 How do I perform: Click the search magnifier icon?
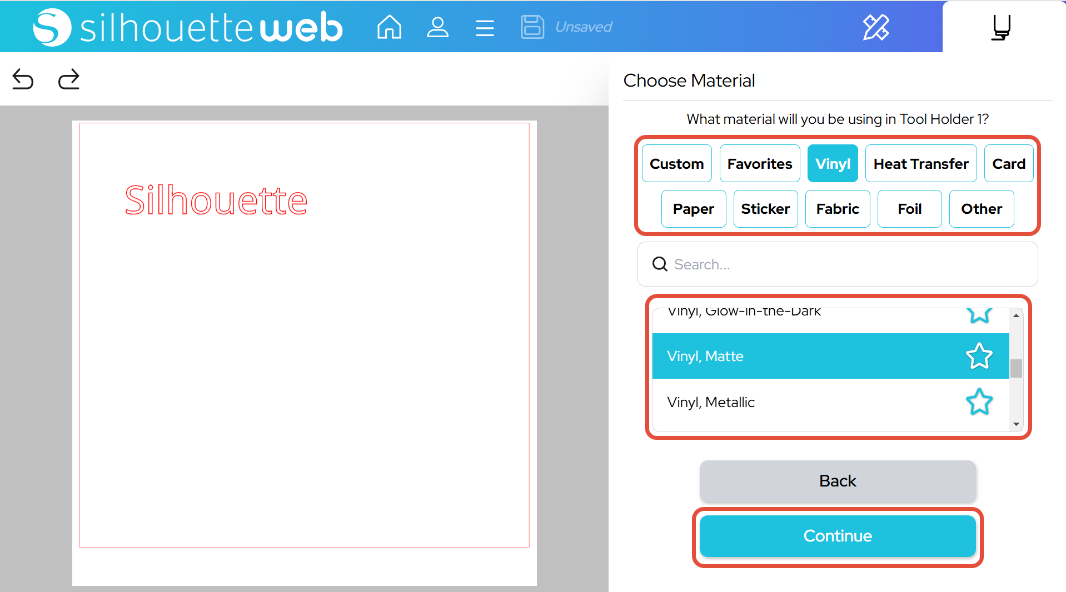(659, 264)
